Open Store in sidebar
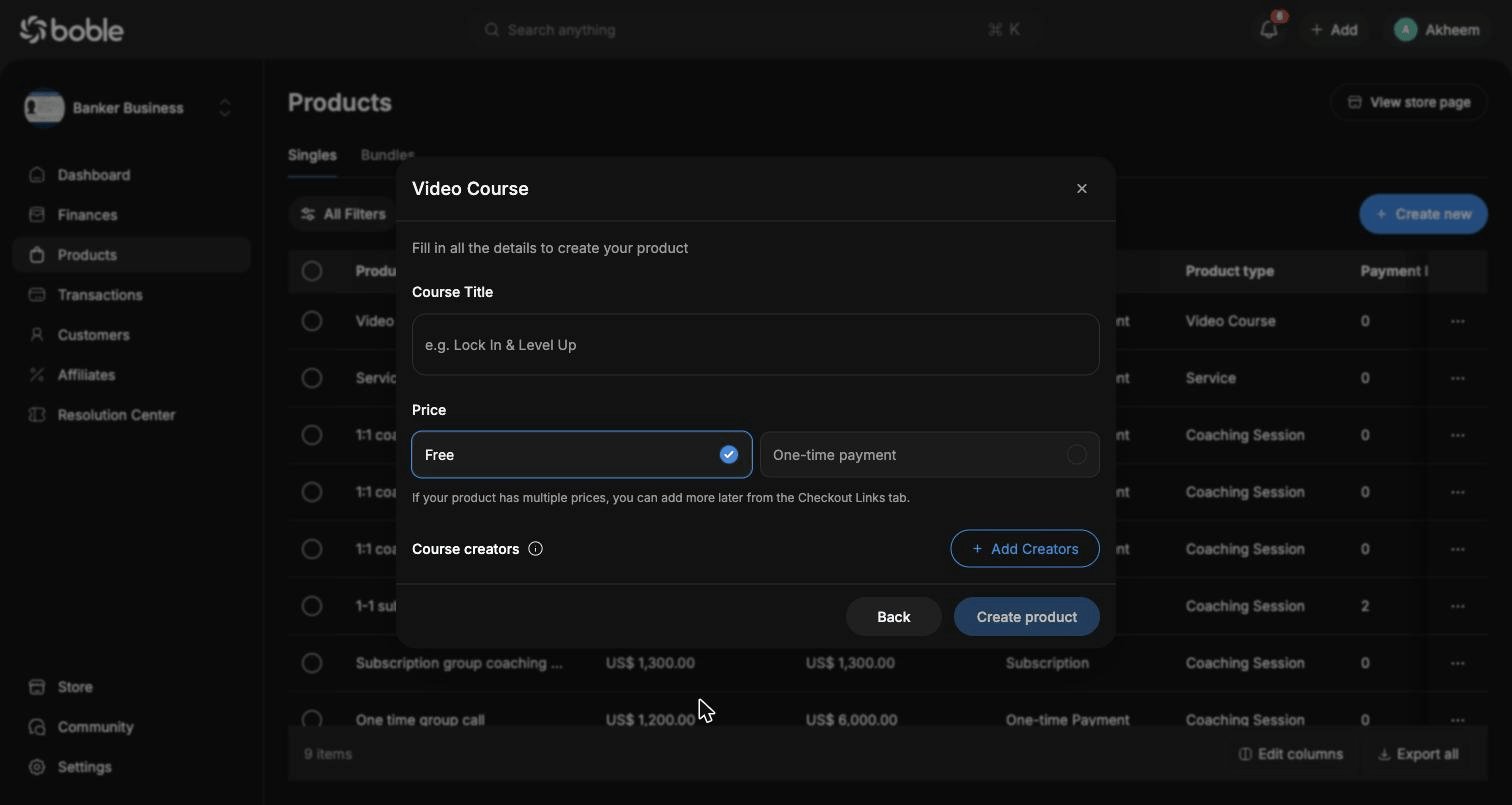This screenshot has height=805, width=1512. pos(131,687)
